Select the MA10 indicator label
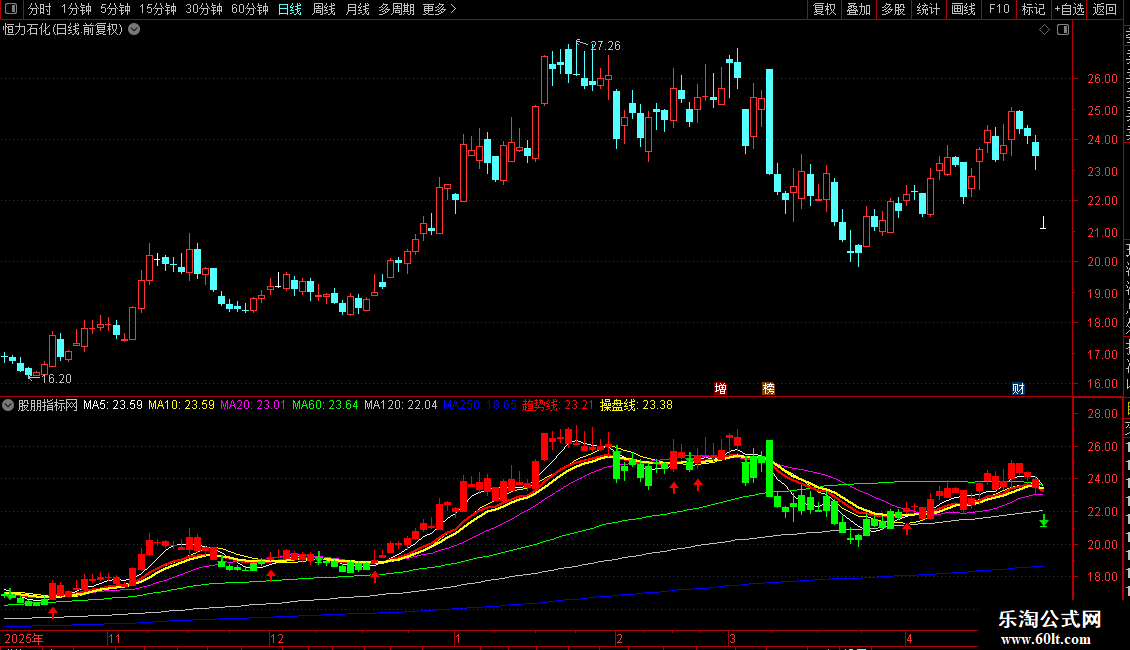The image size is (1130, 650). pos(181,405)
